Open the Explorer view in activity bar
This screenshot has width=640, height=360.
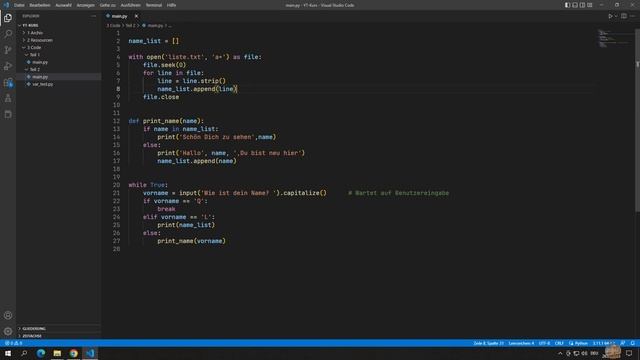[8, 18]
